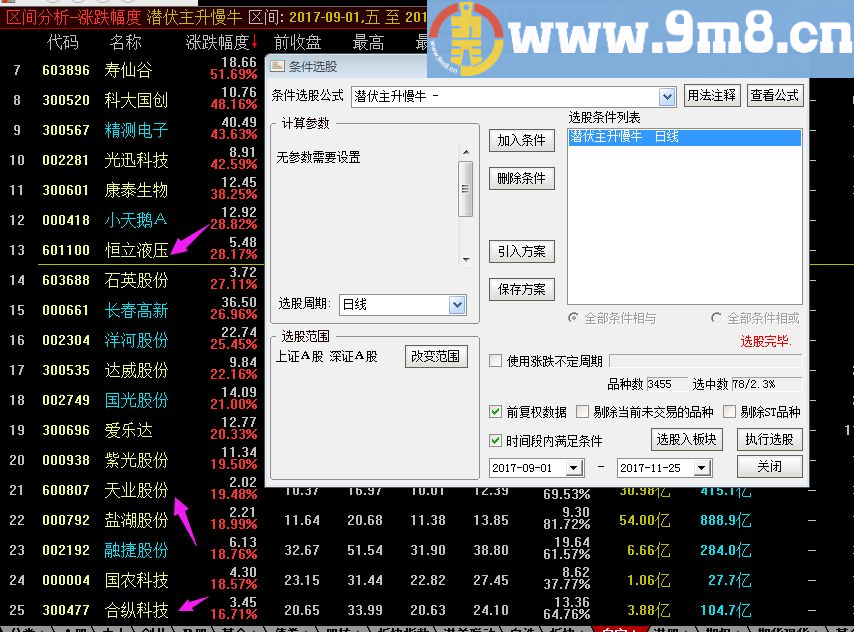Click the 用法注释 button

coord(711,96)
